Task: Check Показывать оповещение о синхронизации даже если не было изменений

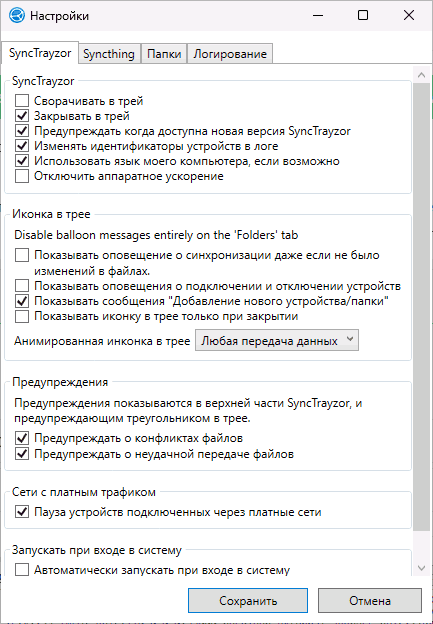Action: pyautogui.click(x=22, y=255)
